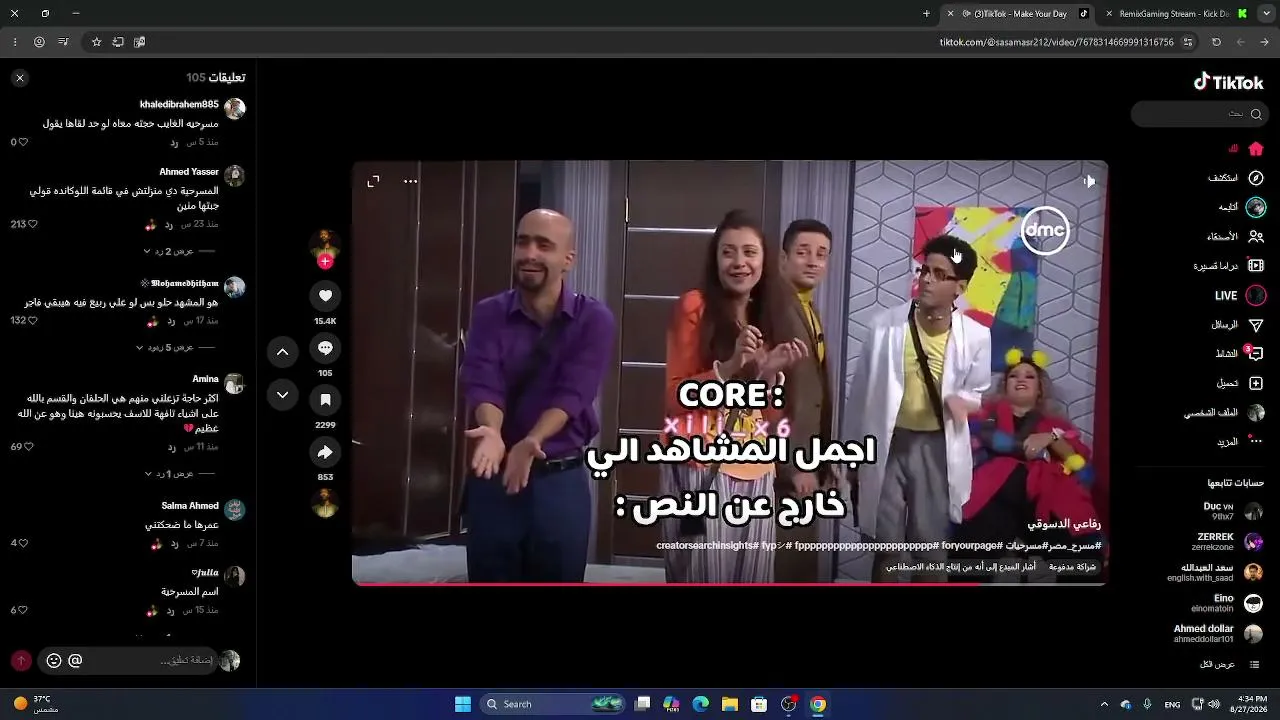Reply to Ahmed Yasser's comment

tap(168, 224)
